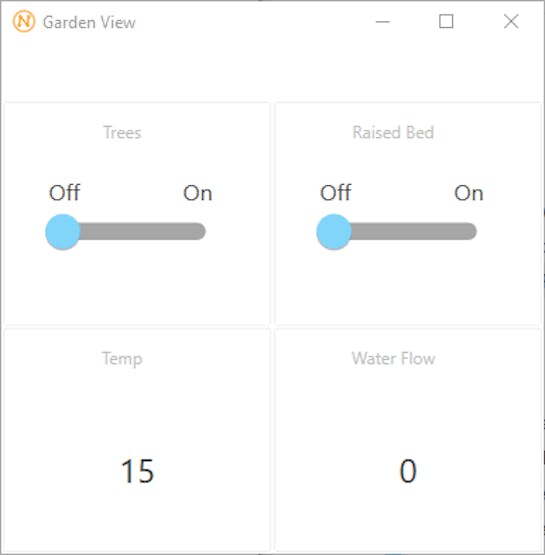
Task: Maximize the Garden View window
Action: pos(446,21)
